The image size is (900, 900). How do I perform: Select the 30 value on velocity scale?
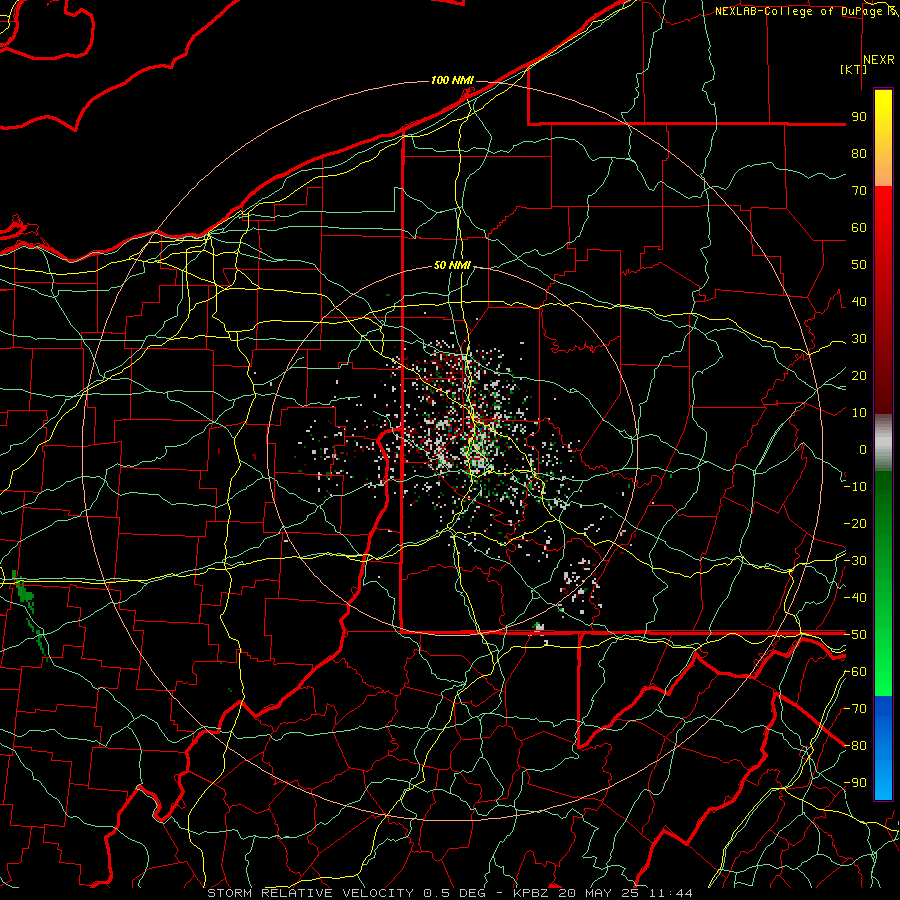pos(859,339)
